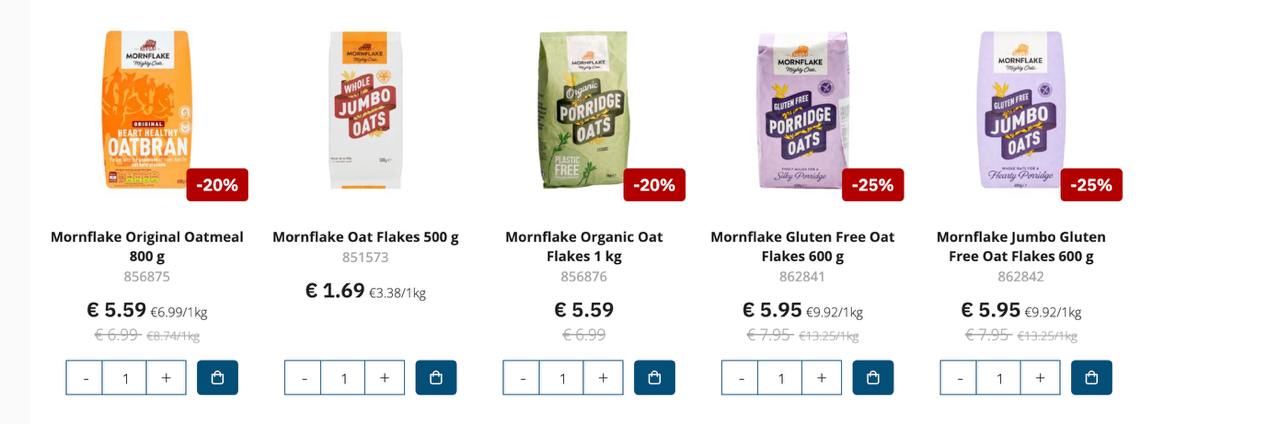Increase quantity of Original Oatmeal 800 g
Image resolution: width=1280 pixels, height=424 pixels.
(x=166, y=378)
